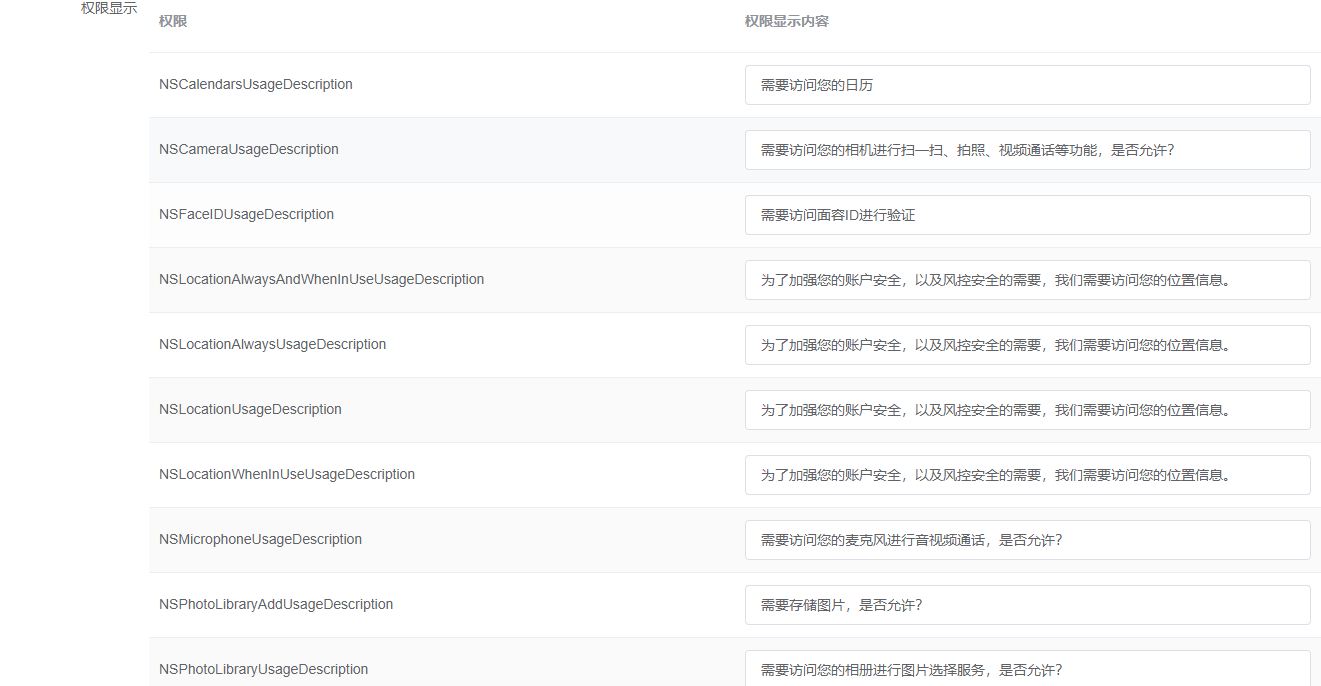
Task: Click the NSCalendarsUsageDescription text input field
Action: click(x=1027, y=85)
